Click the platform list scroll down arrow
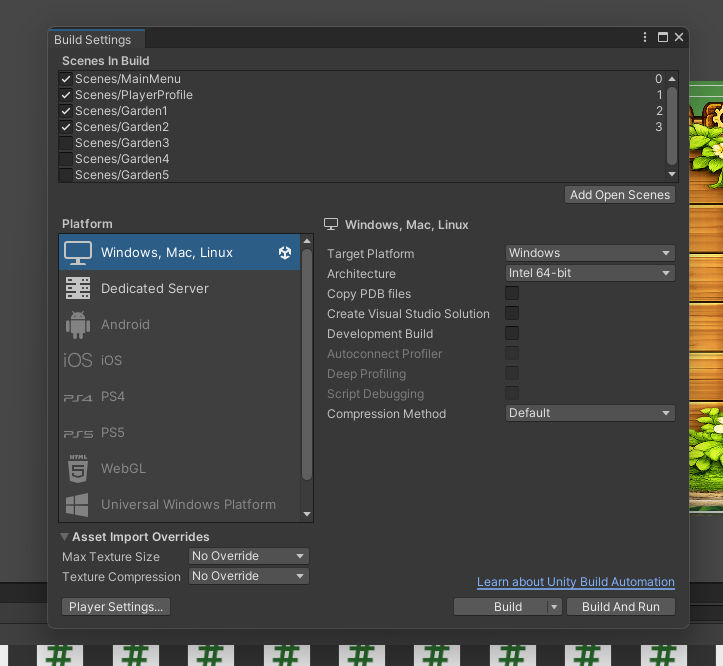 coord(307,514)
